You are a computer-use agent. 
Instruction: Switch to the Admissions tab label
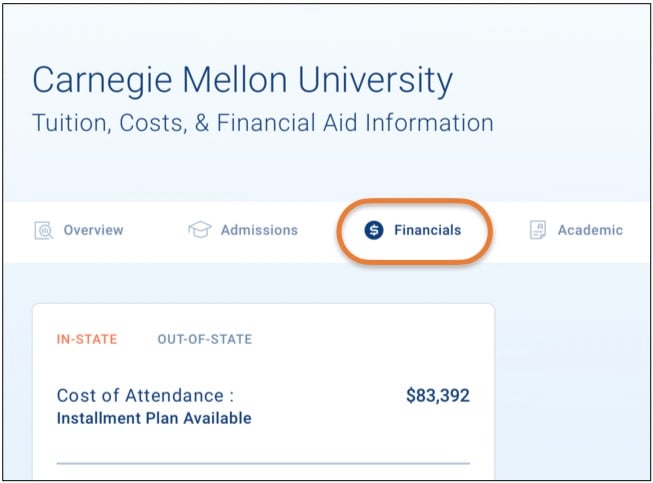(259, 230)
